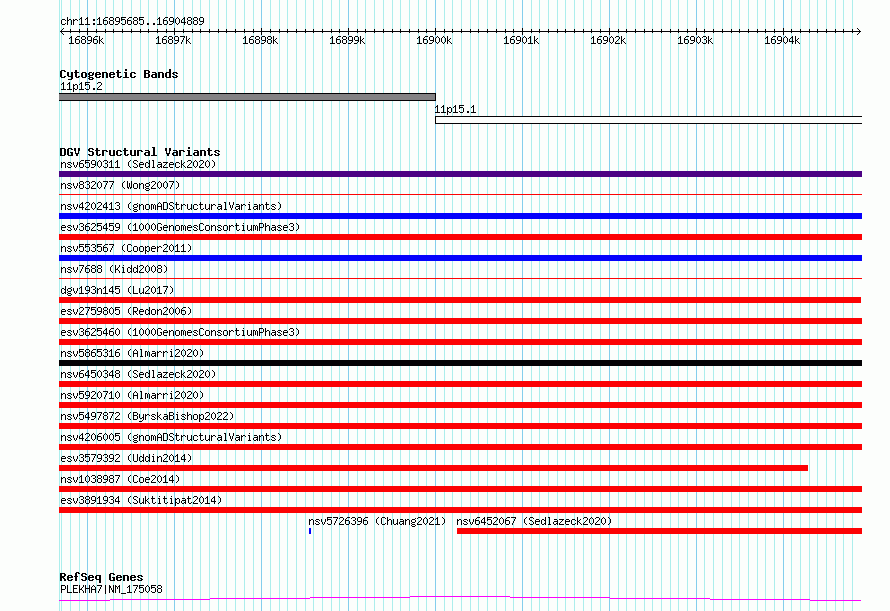Open gene PLEKHA7|NM_175058 label

pyautogui.click(x=111, y=589)
